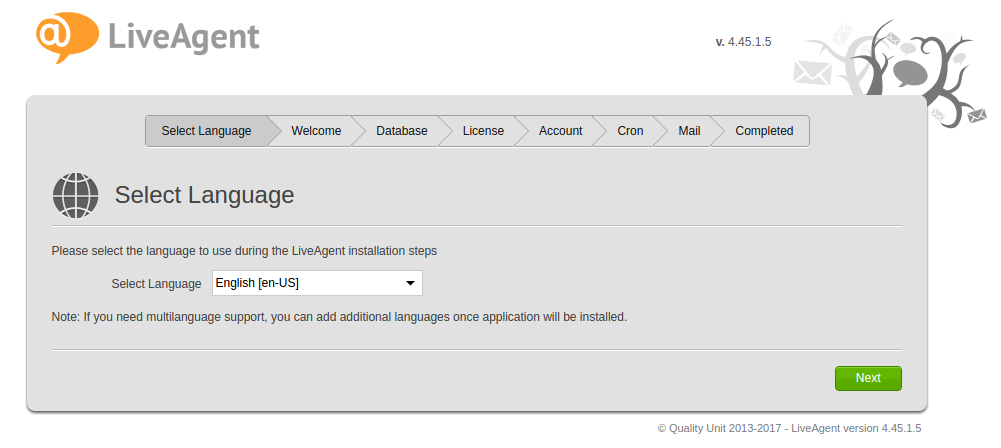Select the 'Select Language' wizard step

(206, 131)
